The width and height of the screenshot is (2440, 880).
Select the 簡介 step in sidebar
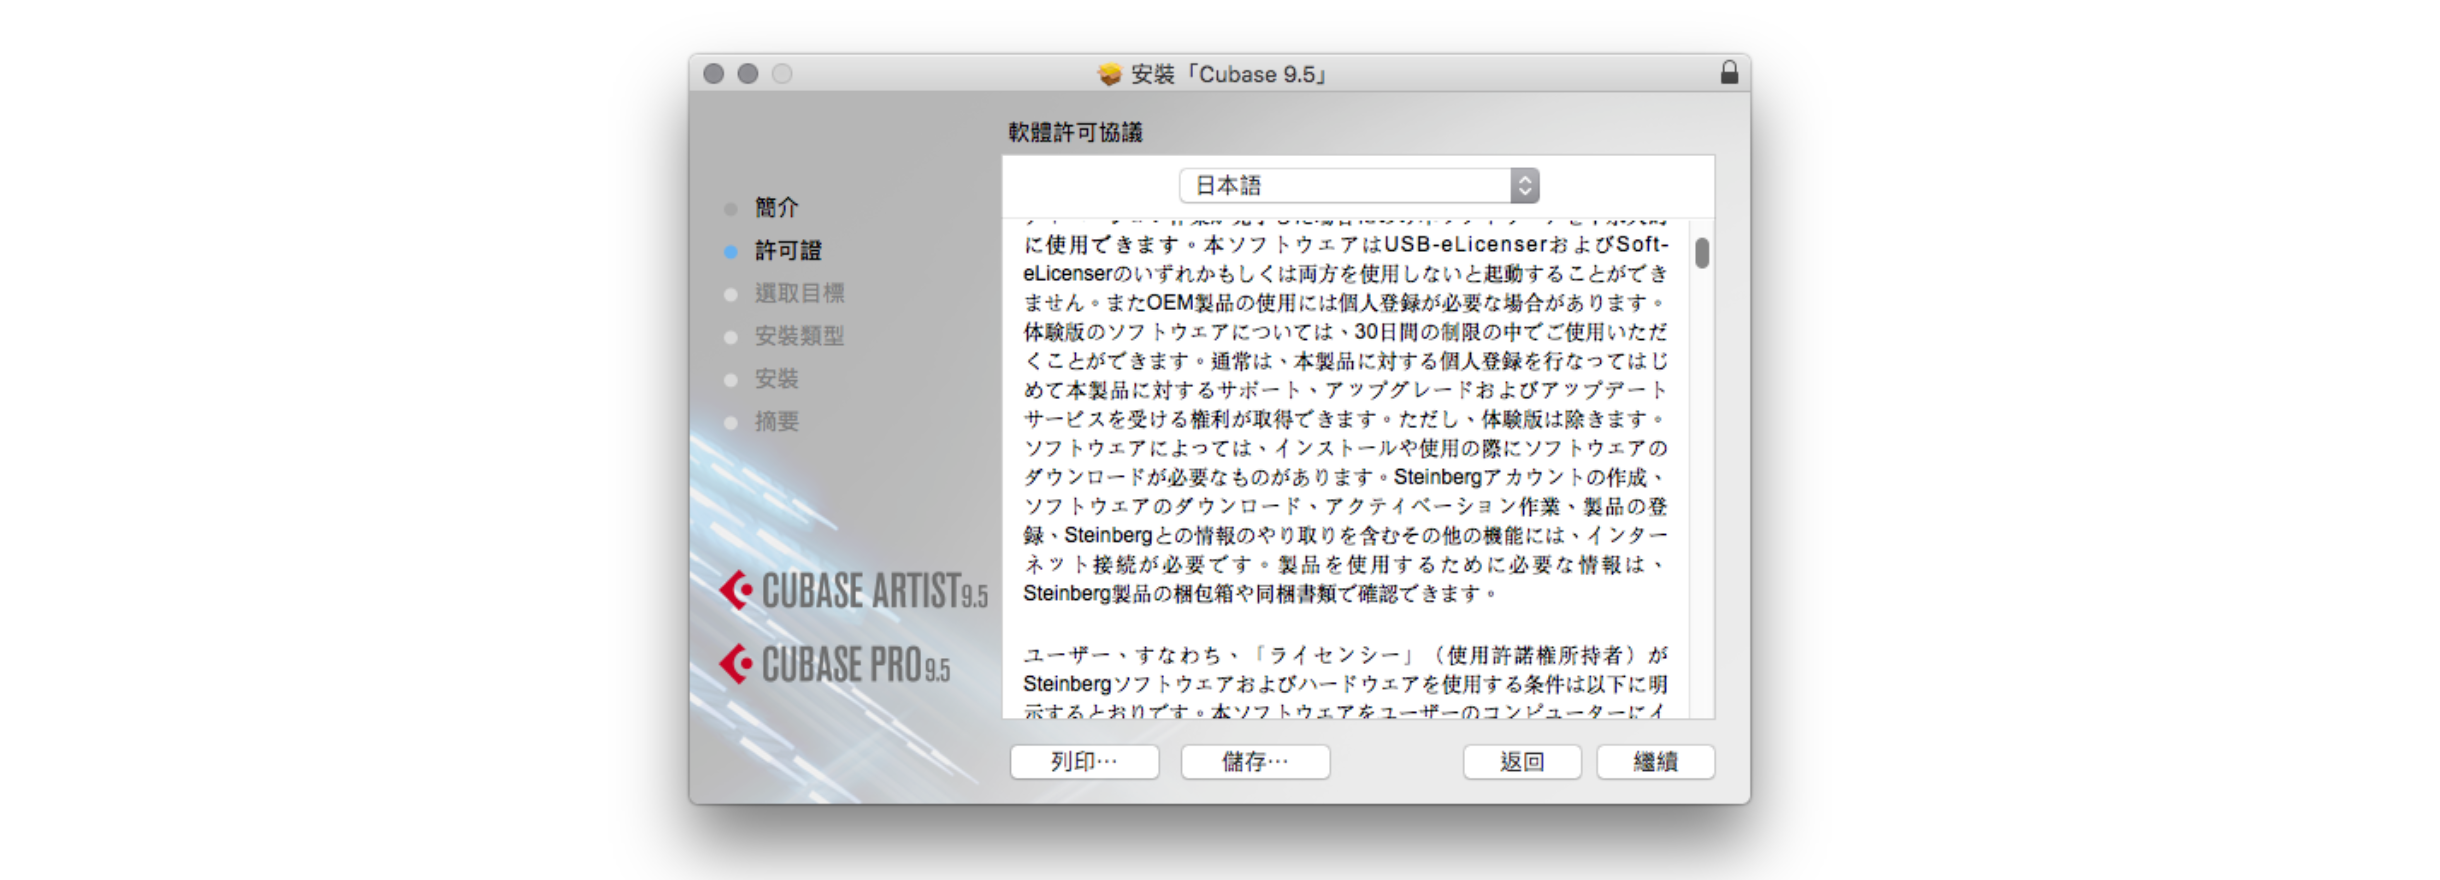pyautogui.click(x=777, y=208)
